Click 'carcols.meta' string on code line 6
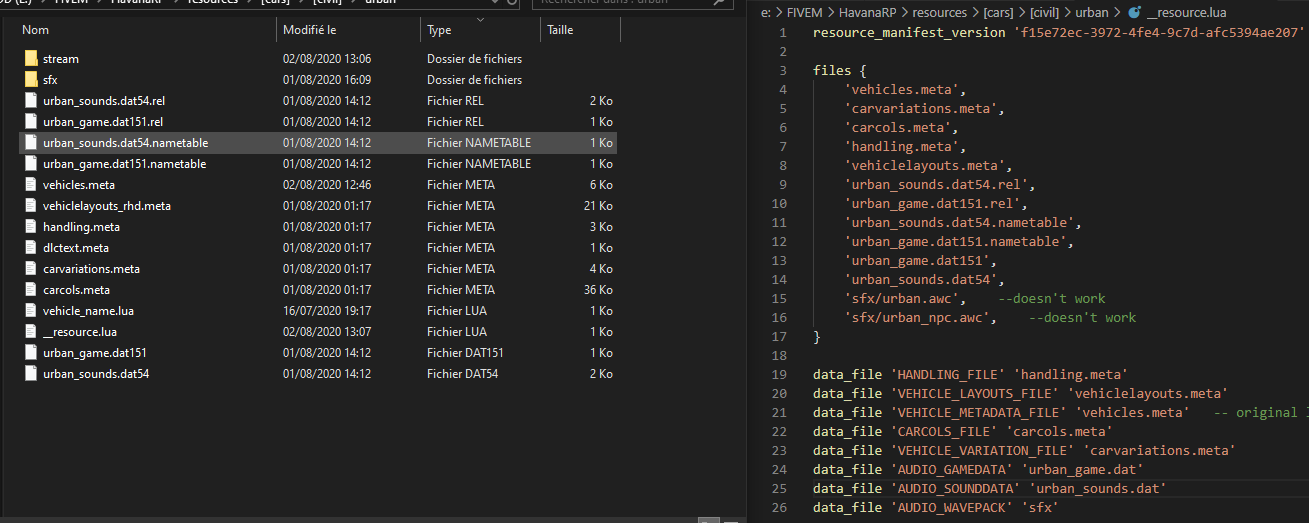 [x=898, y=127]
